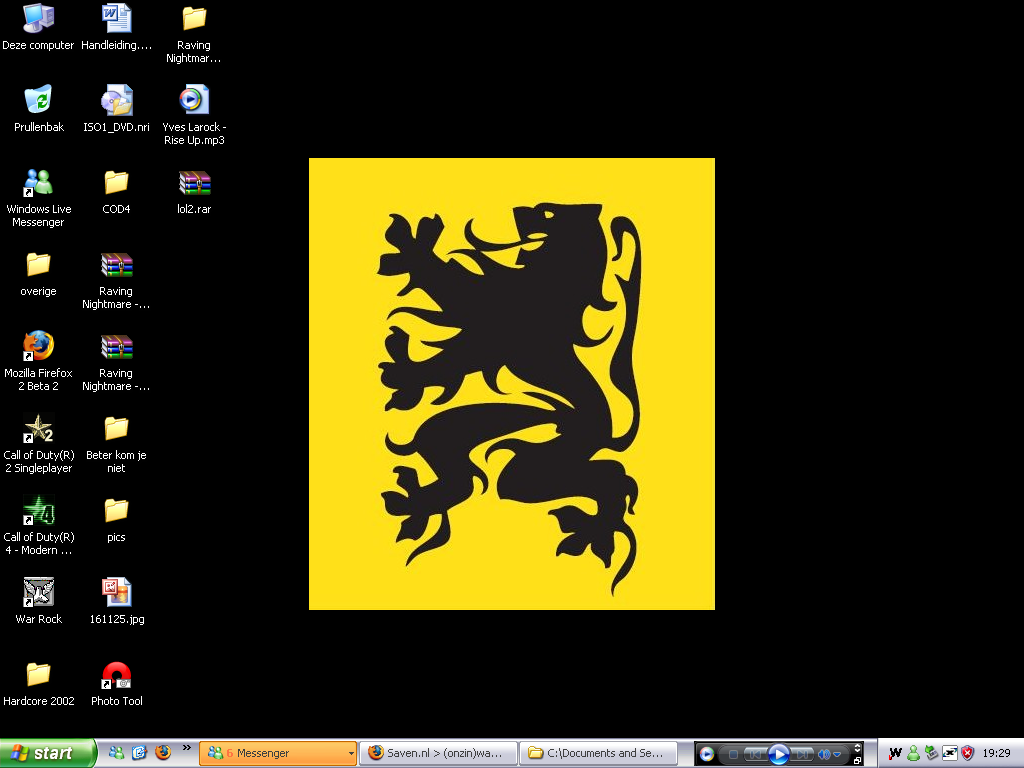Screen dimensions: 1024x768
Task: Select the pics folder on the desktop
Action: 116,520
